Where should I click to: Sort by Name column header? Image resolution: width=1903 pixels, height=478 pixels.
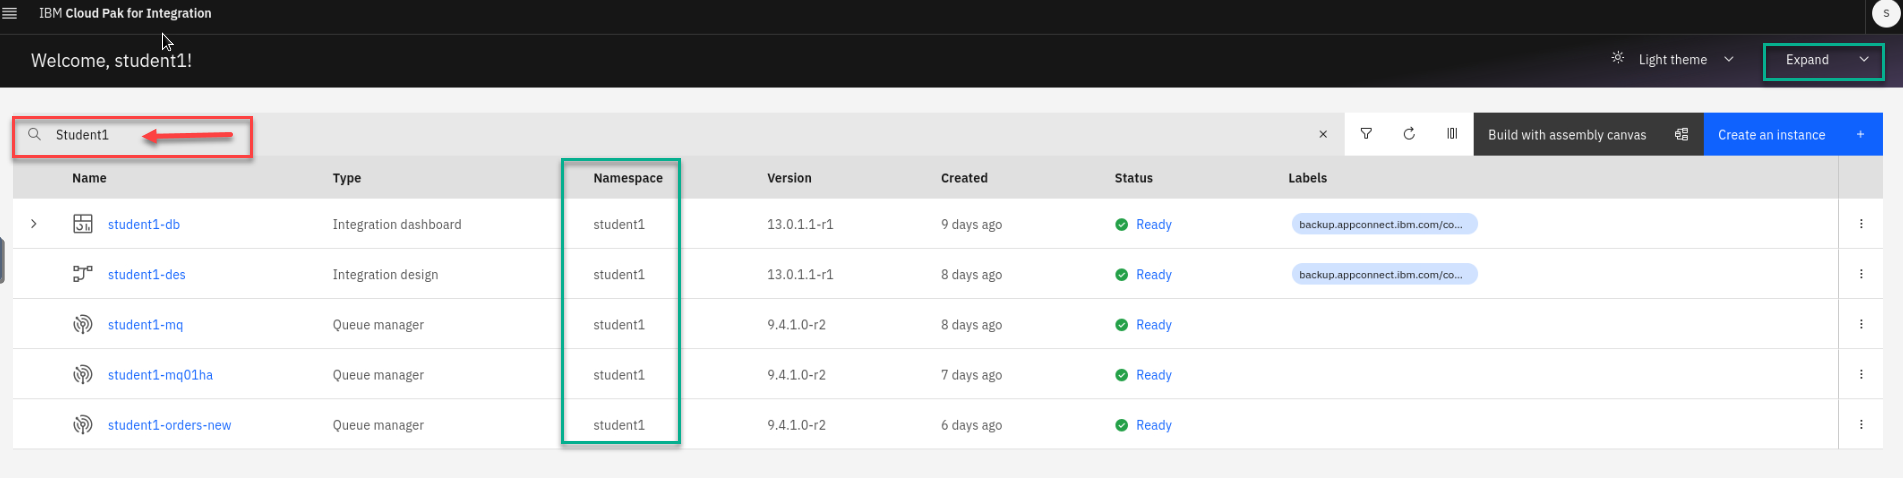(89, 178)
